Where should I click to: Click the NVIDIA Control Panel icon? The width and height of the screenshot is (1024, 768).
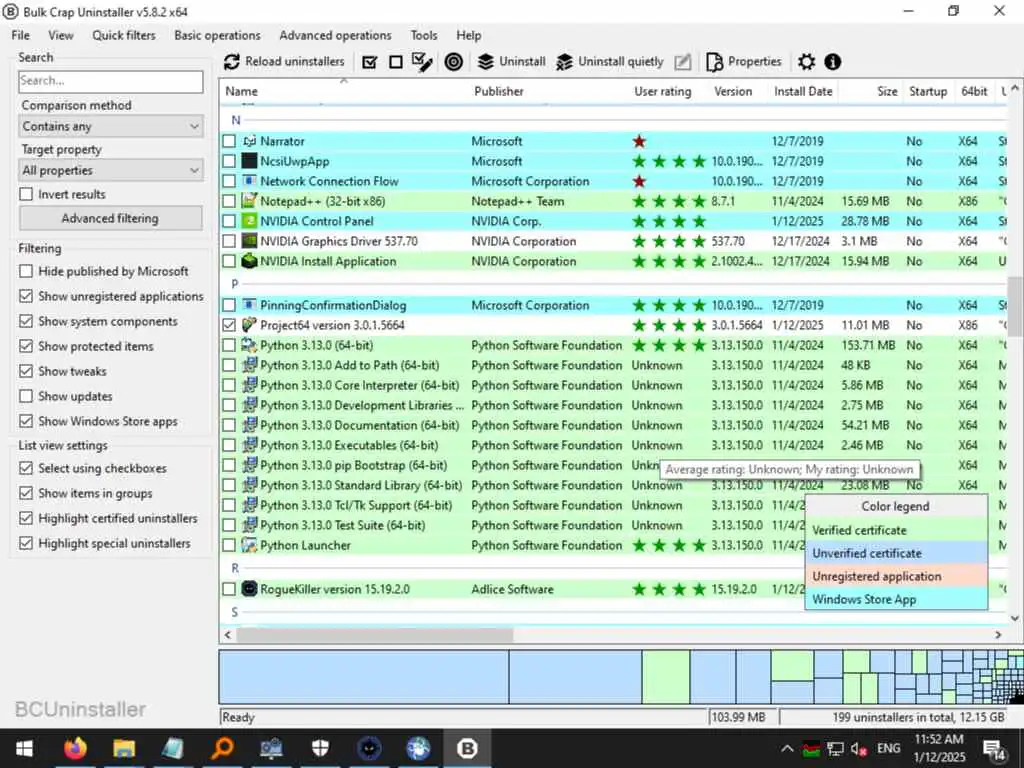pos(249,221)
